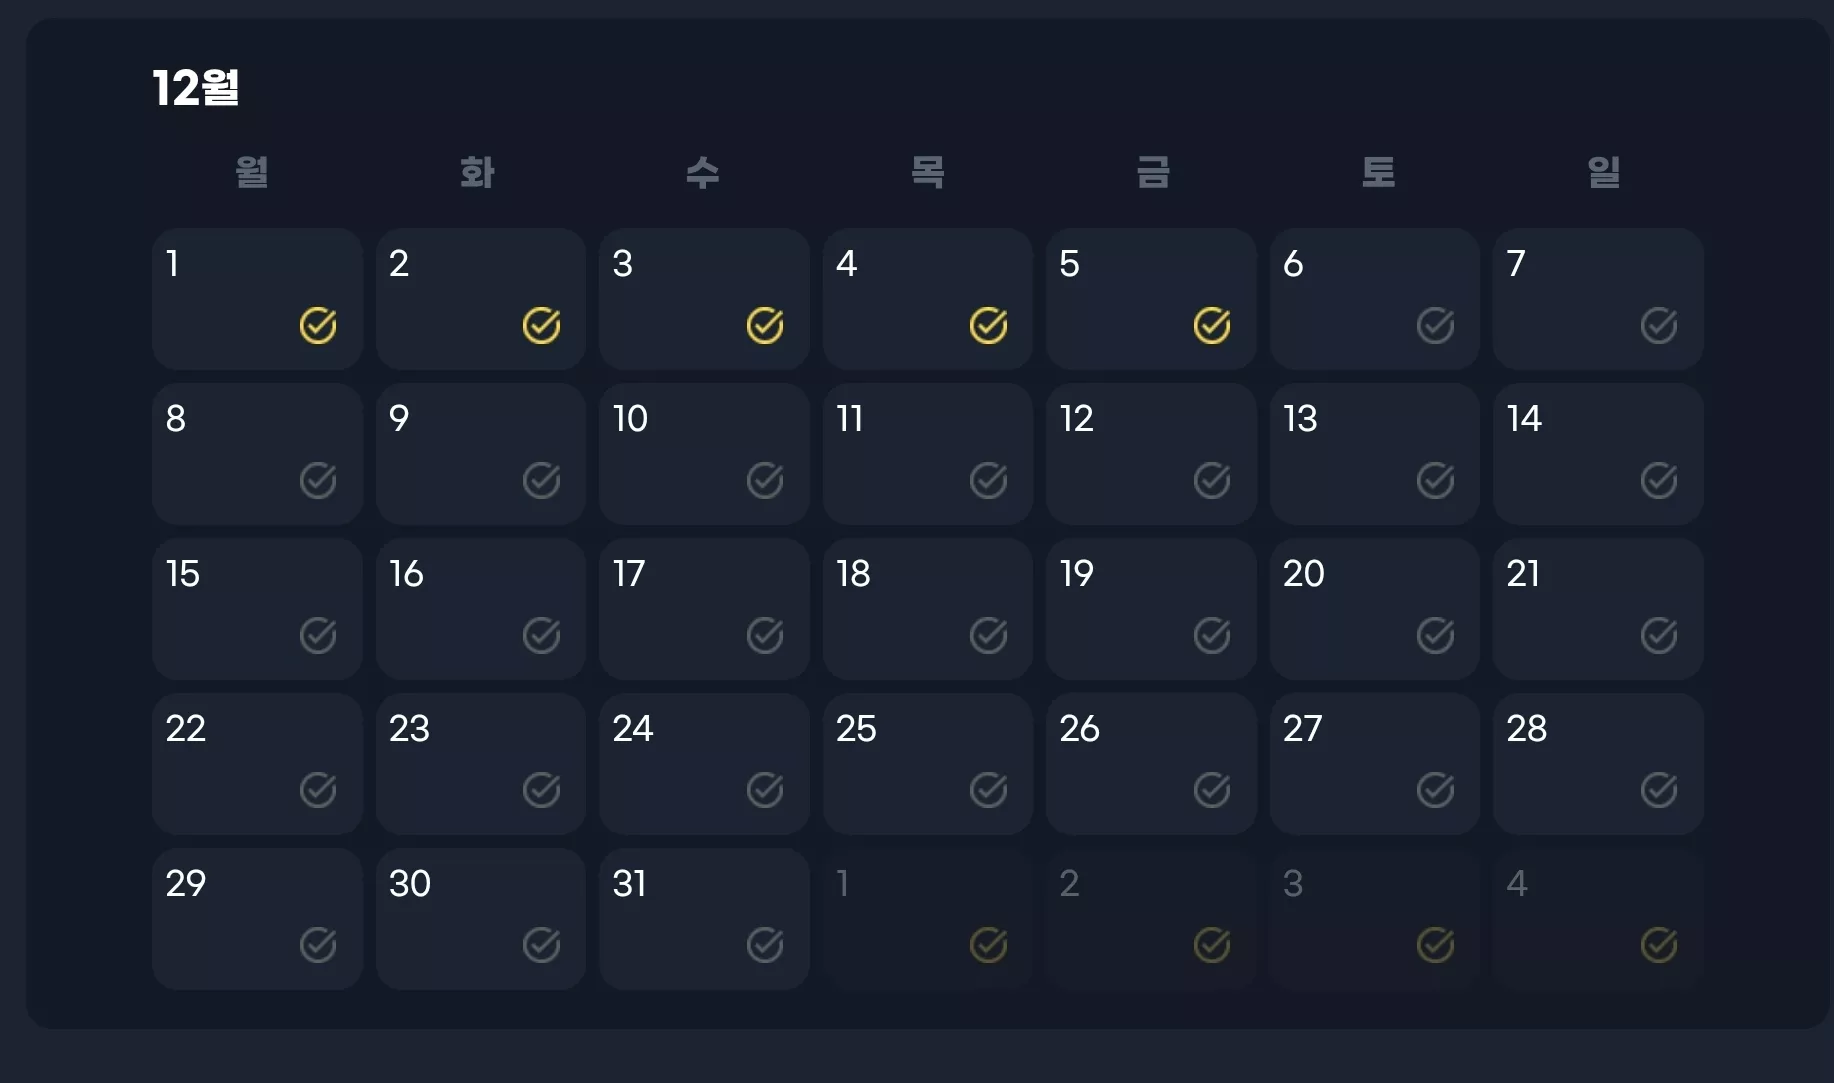Click the dim check on next-month day 4
This screenshot has height=1083, width=1834.
tap(1659, 945)
